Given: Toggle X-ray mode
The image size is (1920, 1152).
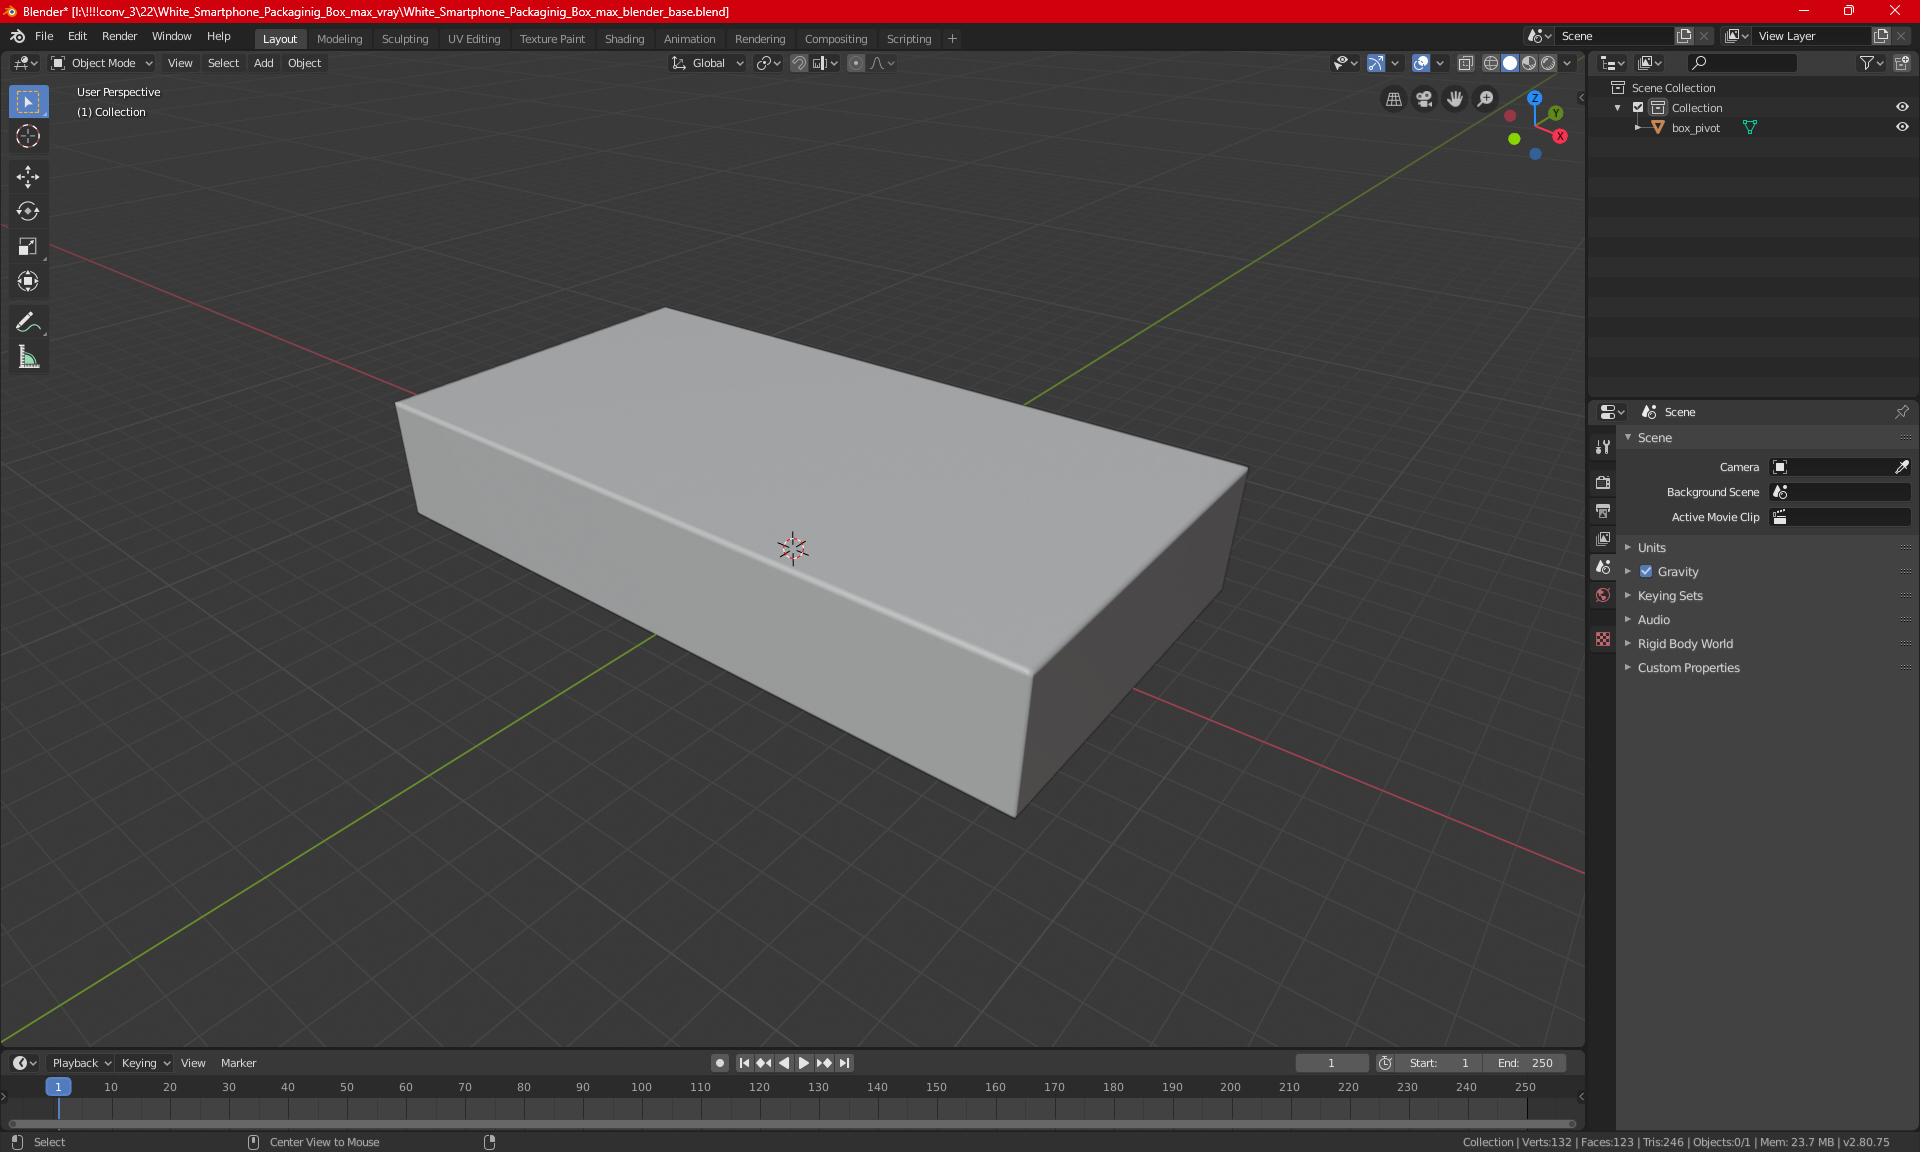Looking at the screenshot, I should coord(1465,63).
